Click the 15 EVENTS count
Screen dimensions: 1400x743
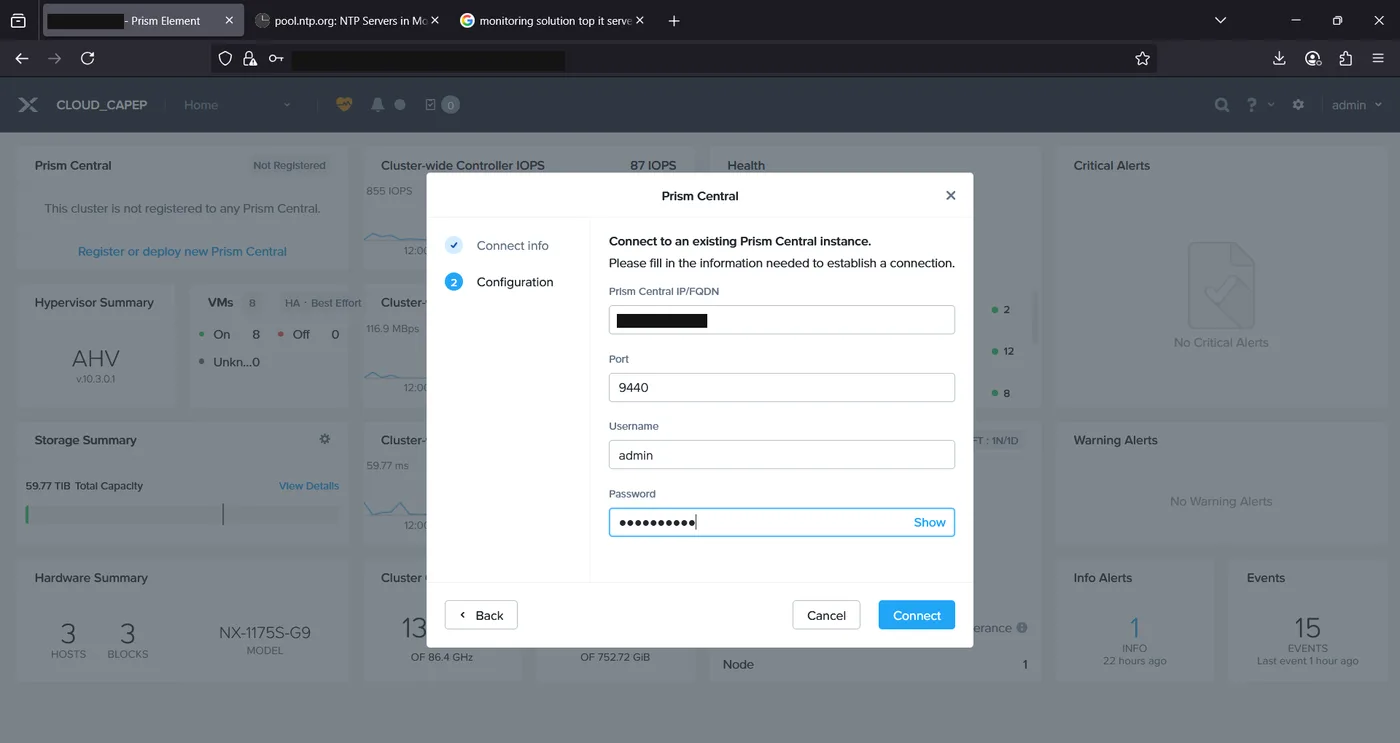[x=1307, y=628]
